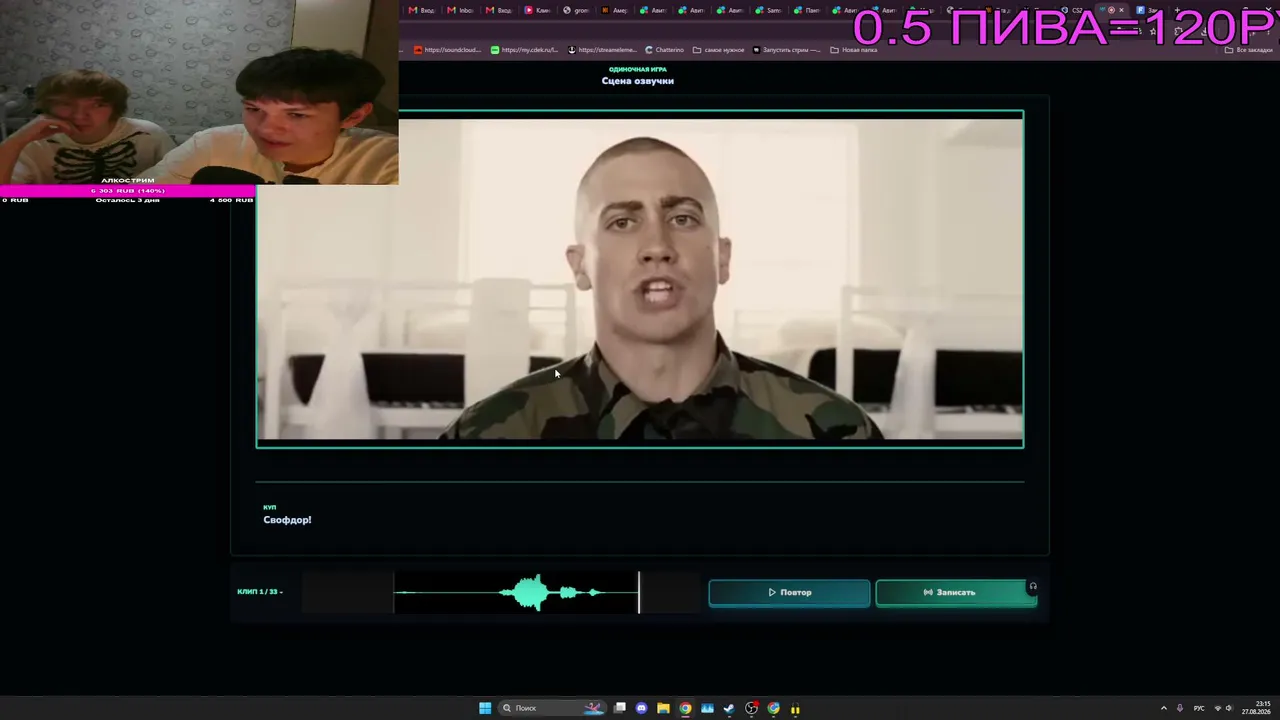Open the "Все закладки" bookmarks folder
Screen dimensions: 1280x720
[x=1250, y=50]
